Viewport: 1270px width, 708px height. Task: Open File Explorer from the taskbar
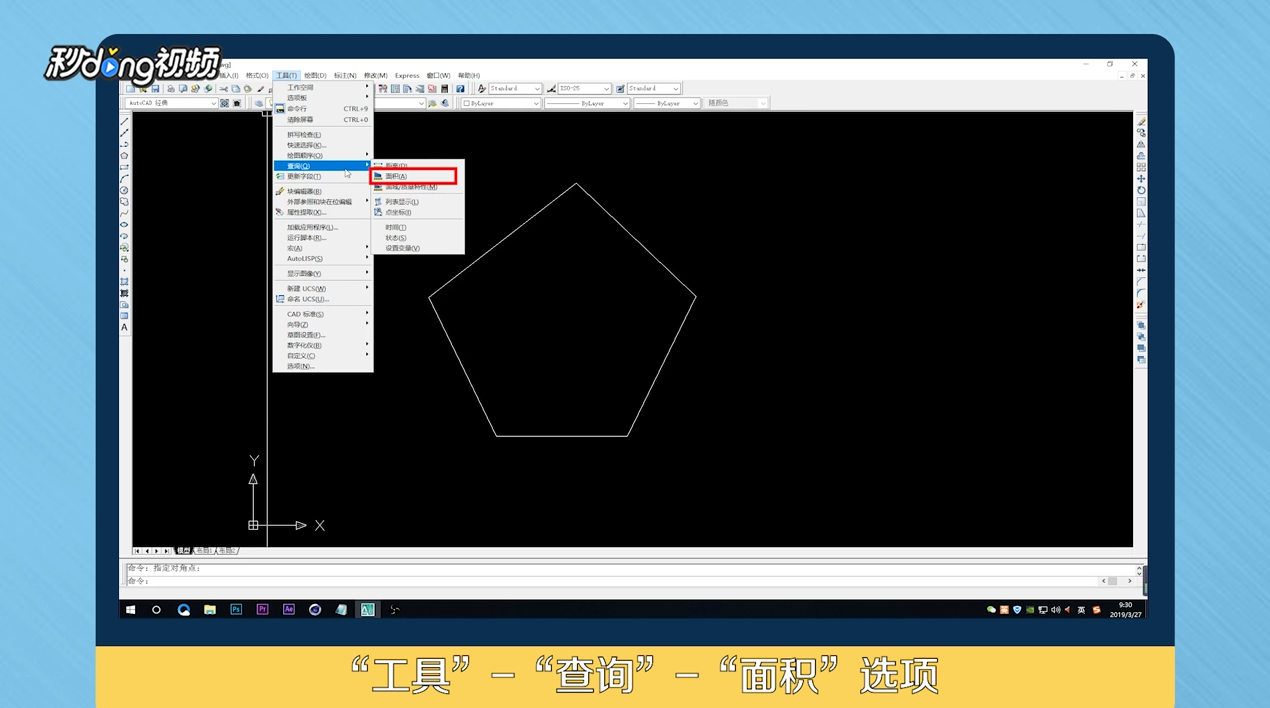point(210,609)
